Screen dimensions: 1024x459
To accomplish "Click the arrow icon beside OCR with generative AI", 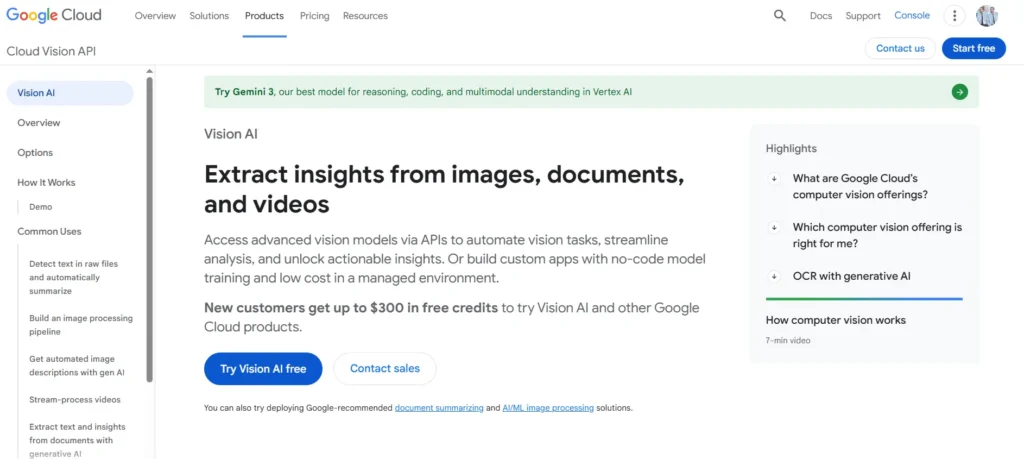I will pyautogui.click(x=774, y=276).
